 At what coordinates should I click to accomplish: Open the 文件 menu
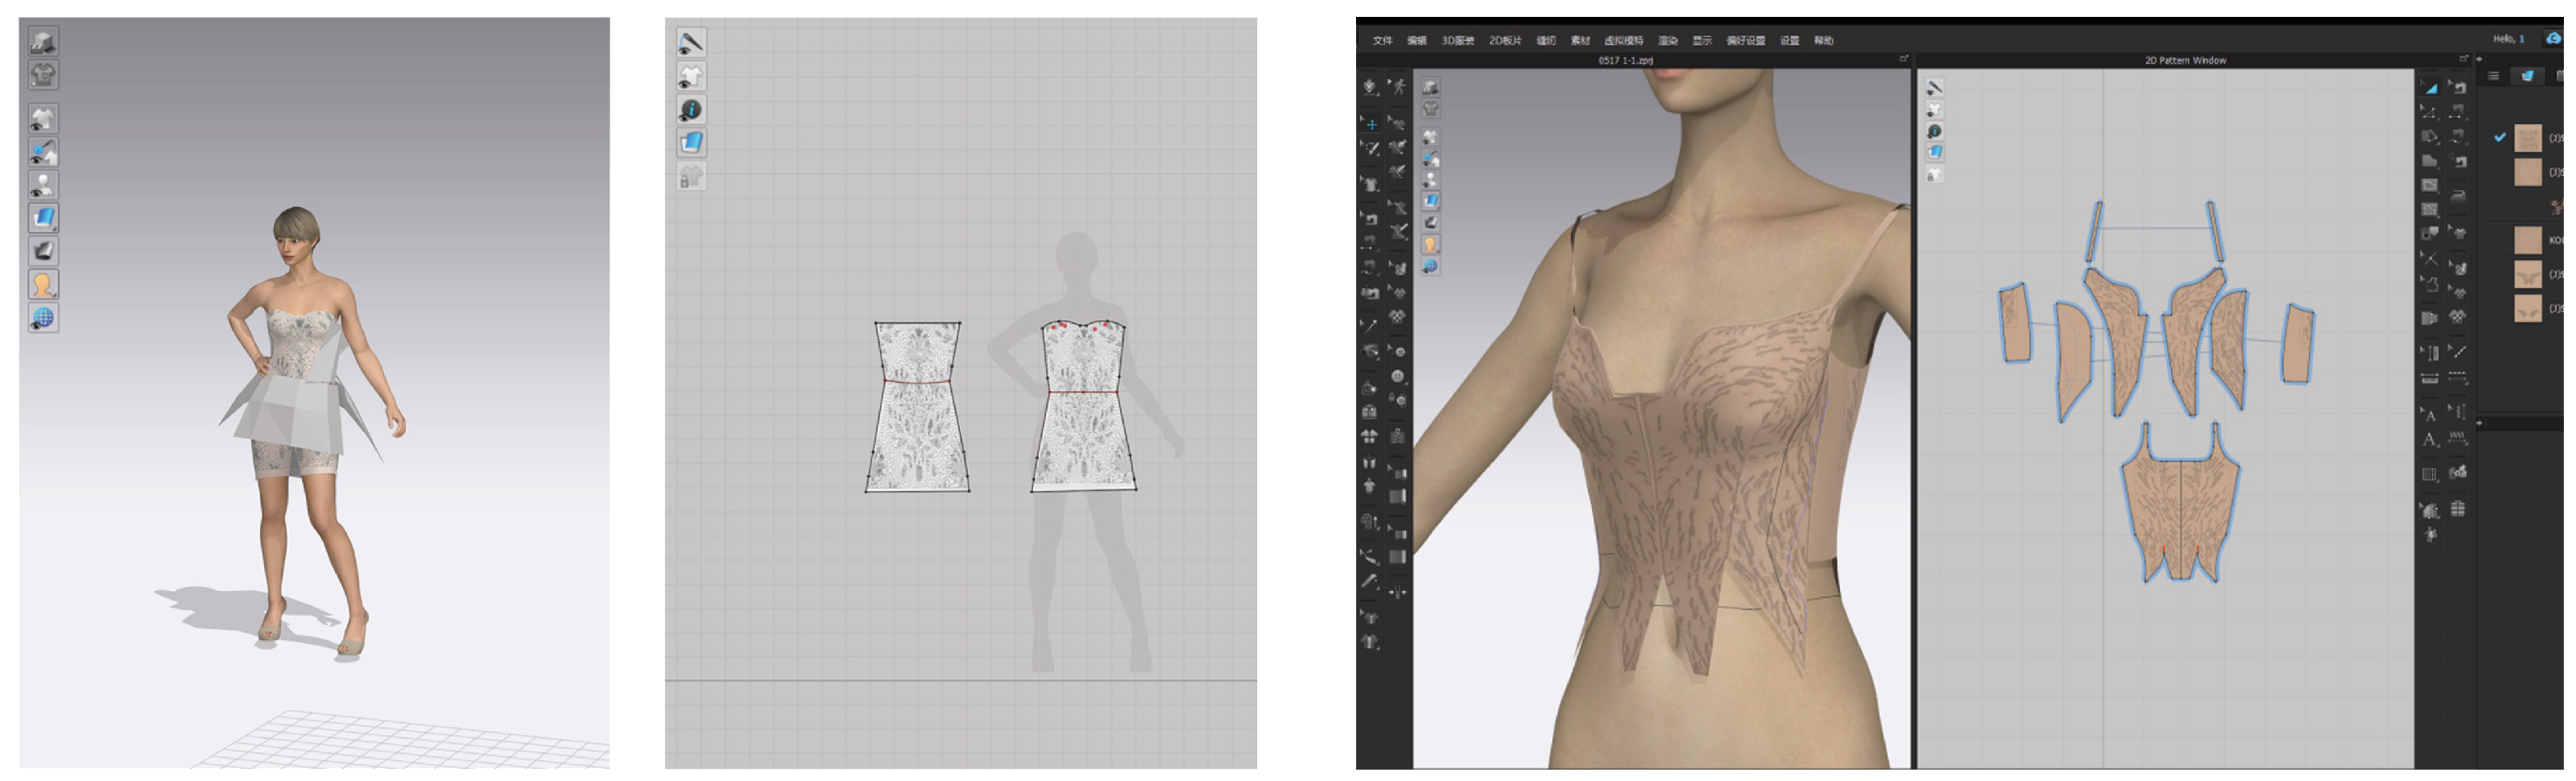point(1382,41)
